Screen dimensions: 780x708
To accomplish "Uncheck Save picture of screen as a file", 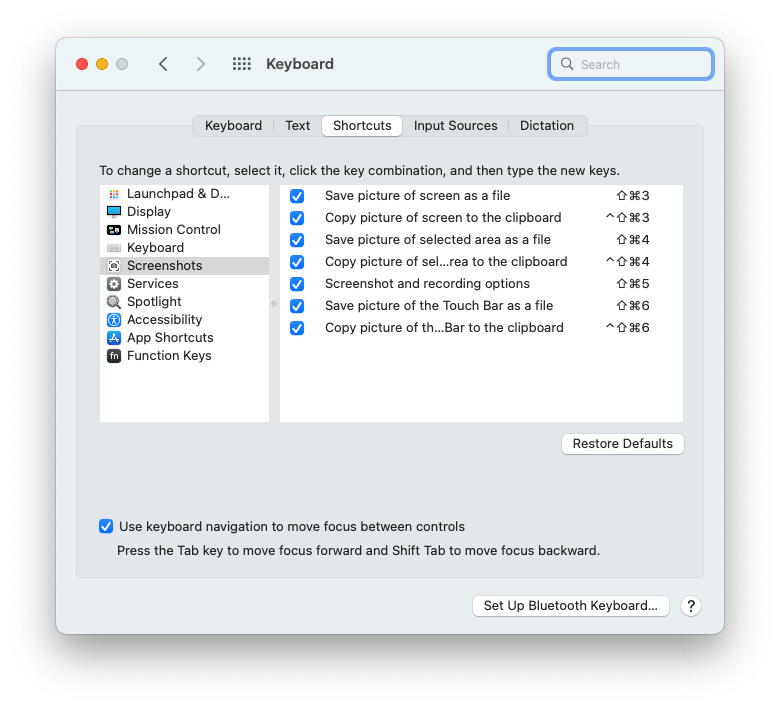I will (297, 196).
